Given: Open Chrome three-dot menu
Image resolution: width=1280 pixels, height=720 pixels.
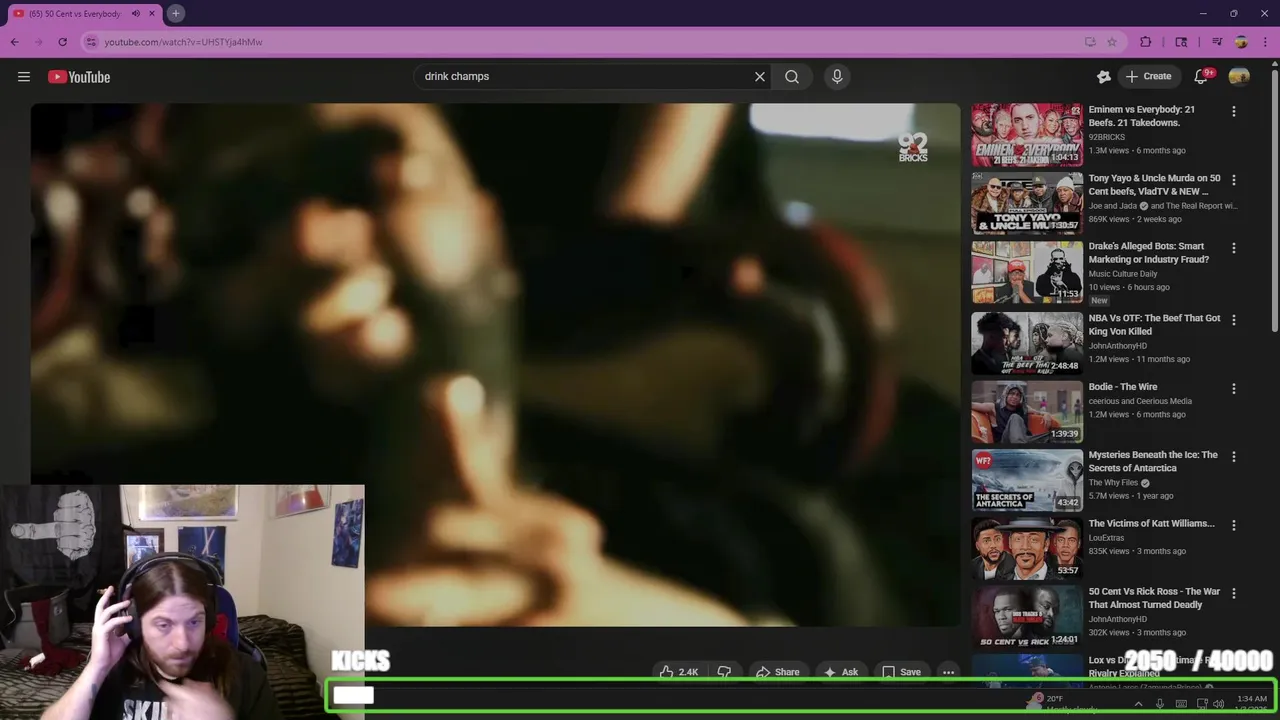Looking at the screenshot, I should click(1265, 42).
